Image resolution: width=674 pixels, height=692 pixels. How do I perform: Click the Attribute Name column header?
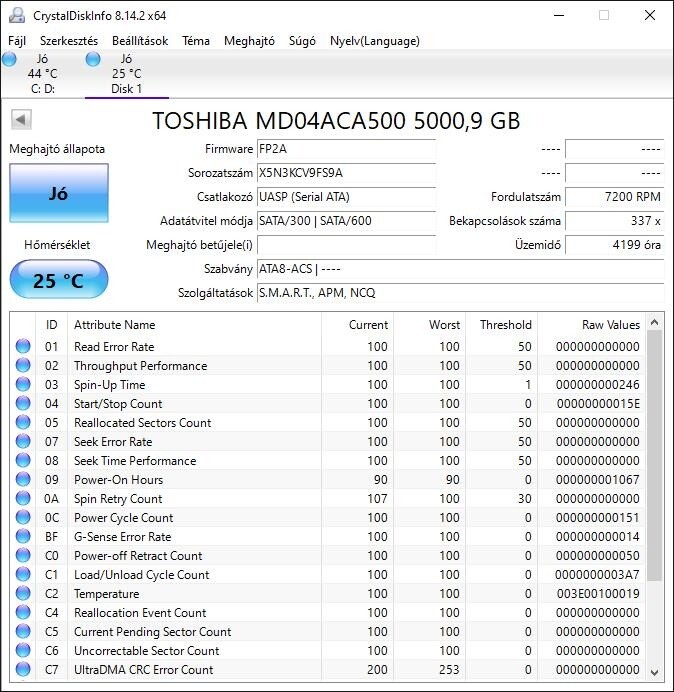[x=195, y=325]
